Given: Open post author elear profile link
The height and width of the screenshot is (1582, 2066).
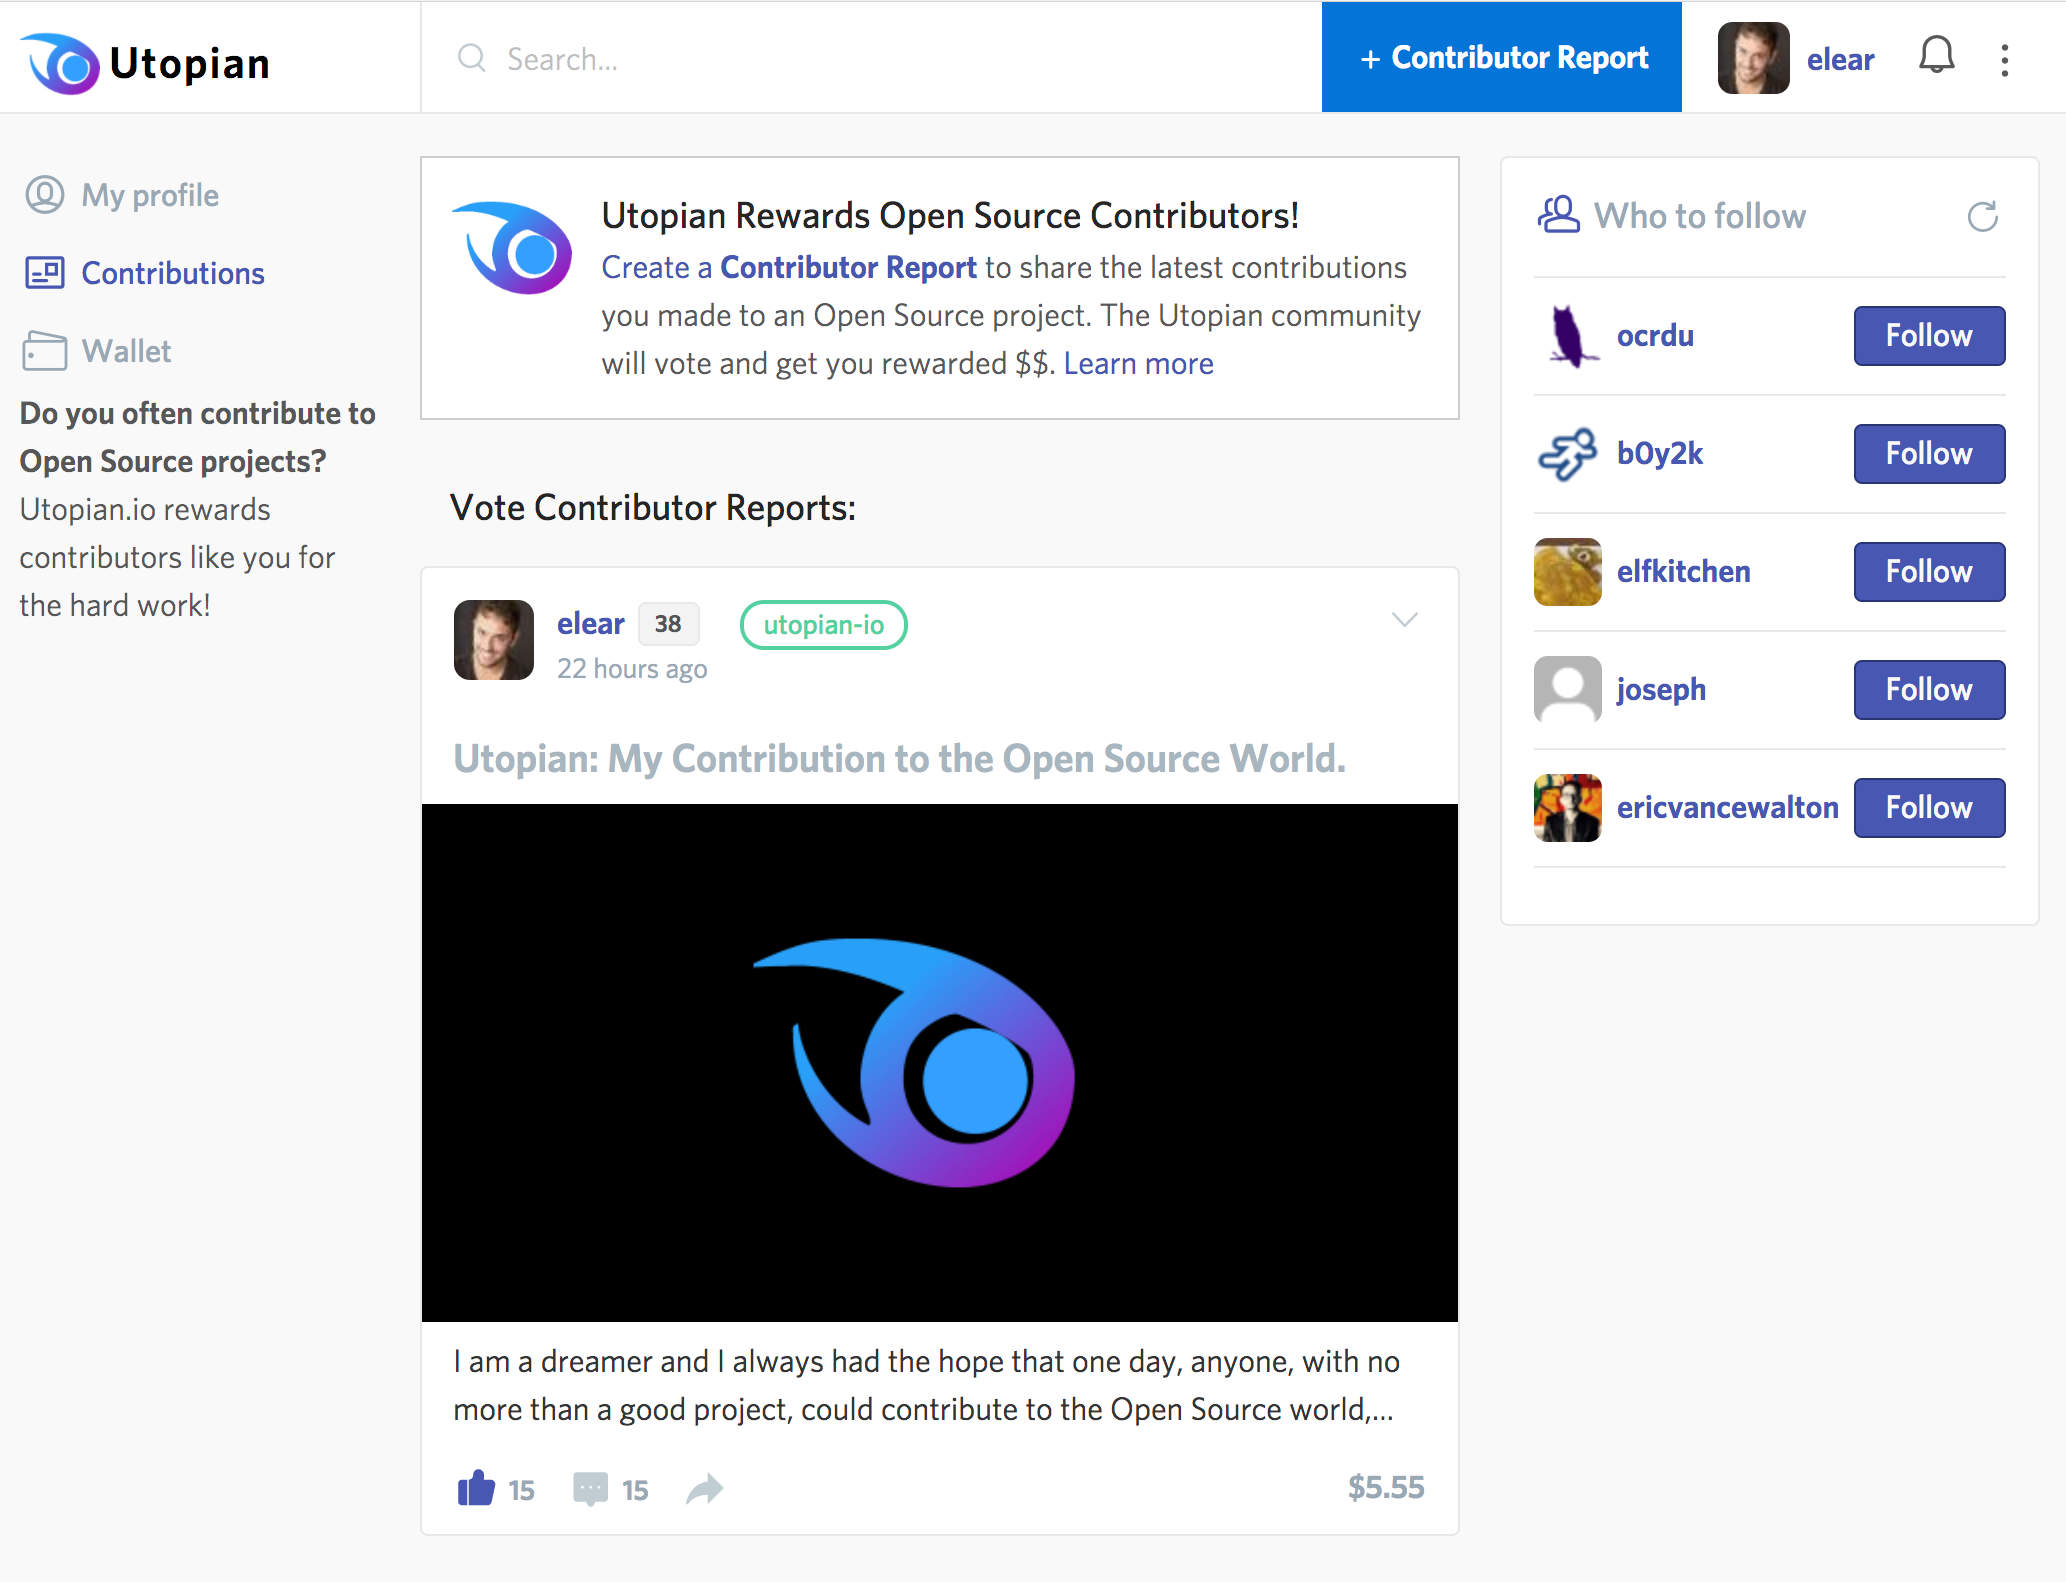Looking at the screenshot, I should (590, 623).
